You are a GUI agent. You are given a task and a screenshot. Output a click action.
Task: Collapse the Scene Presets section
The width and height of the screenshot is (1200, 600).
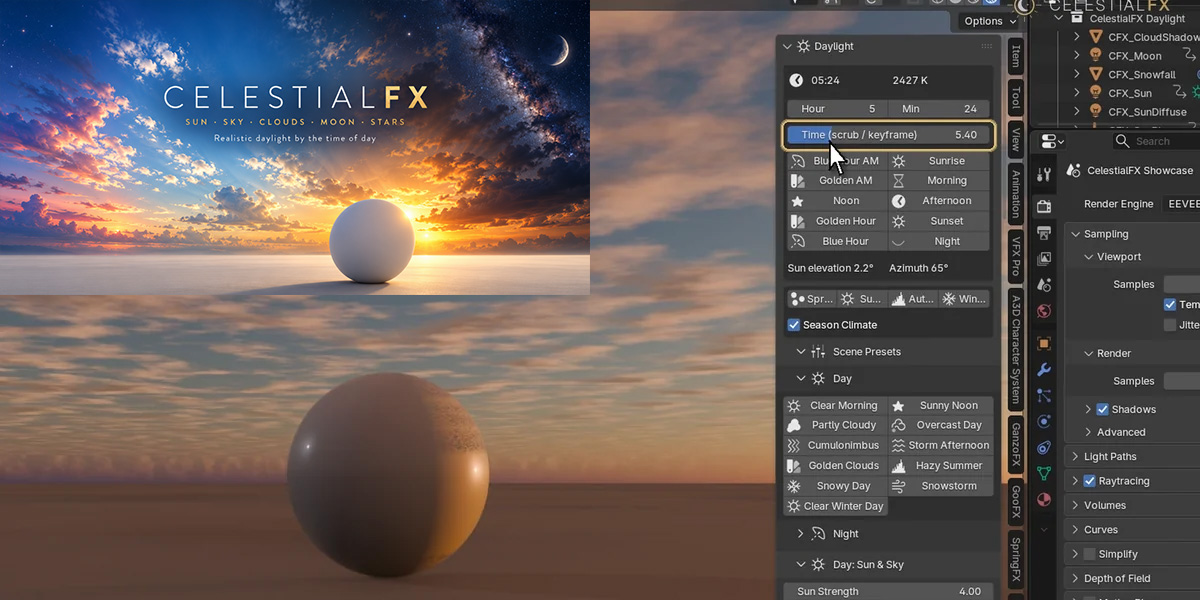point(801,352)
